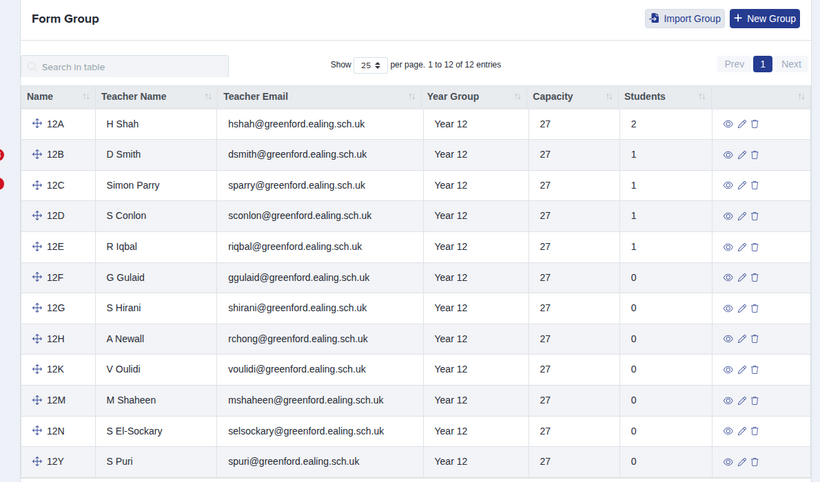820x482 pixels.
Task: Click the Form Group heading
Action: [65, 19]
